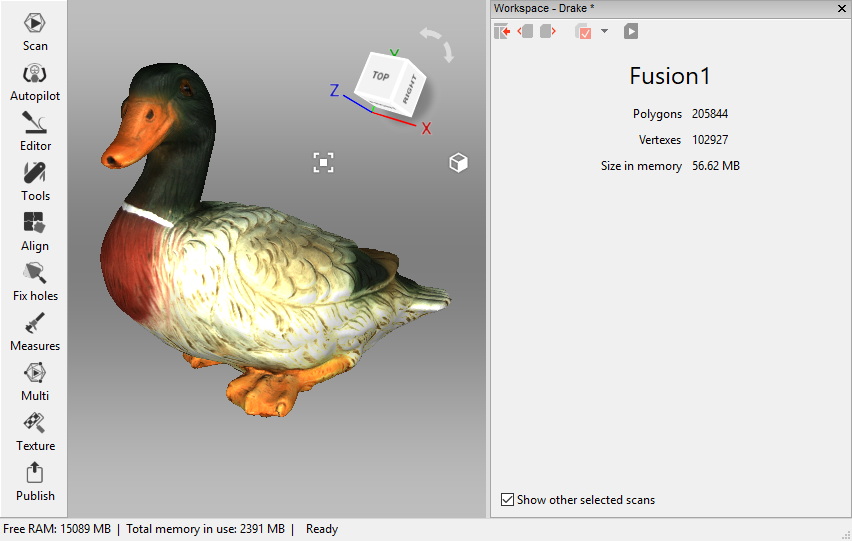Open the Texture panel
This screenshot has width=852, height=541.
(35, 431)
